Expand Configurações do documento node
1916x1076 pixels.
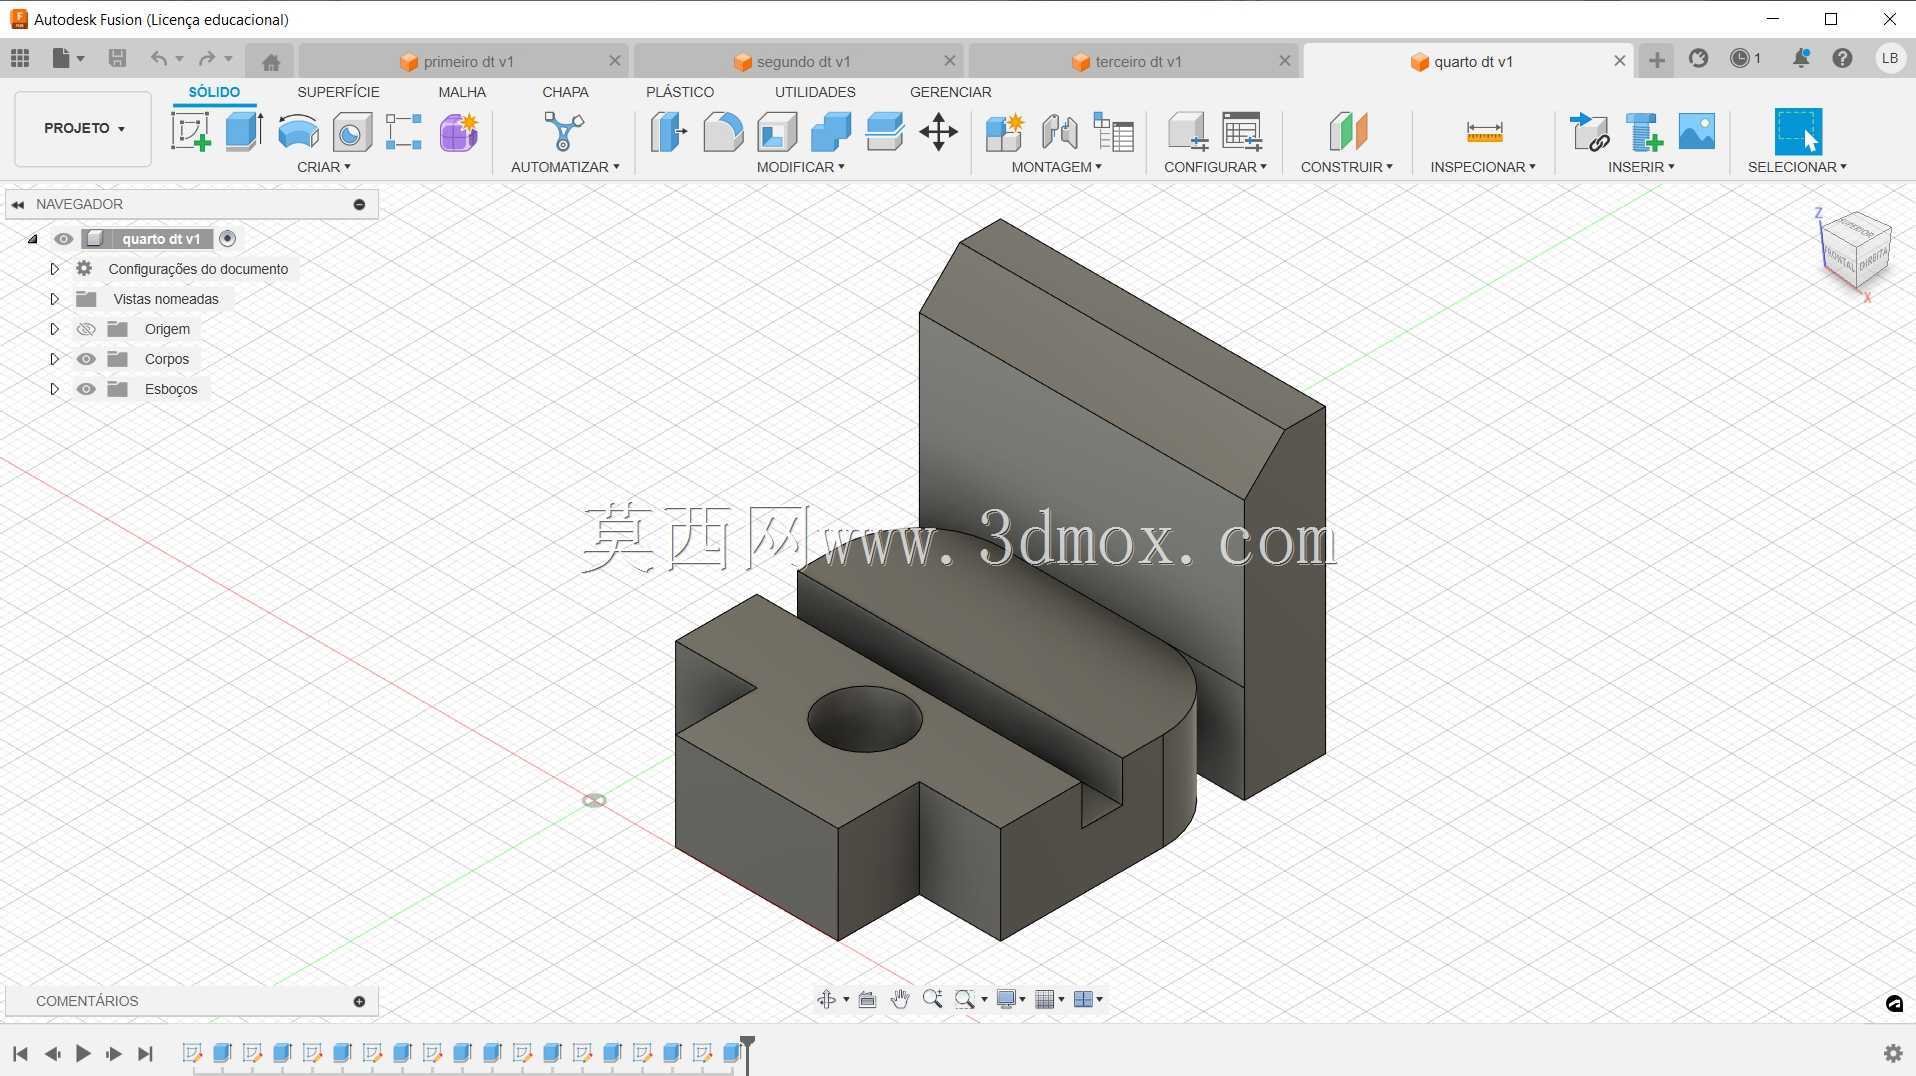click(x=54, y=269)
